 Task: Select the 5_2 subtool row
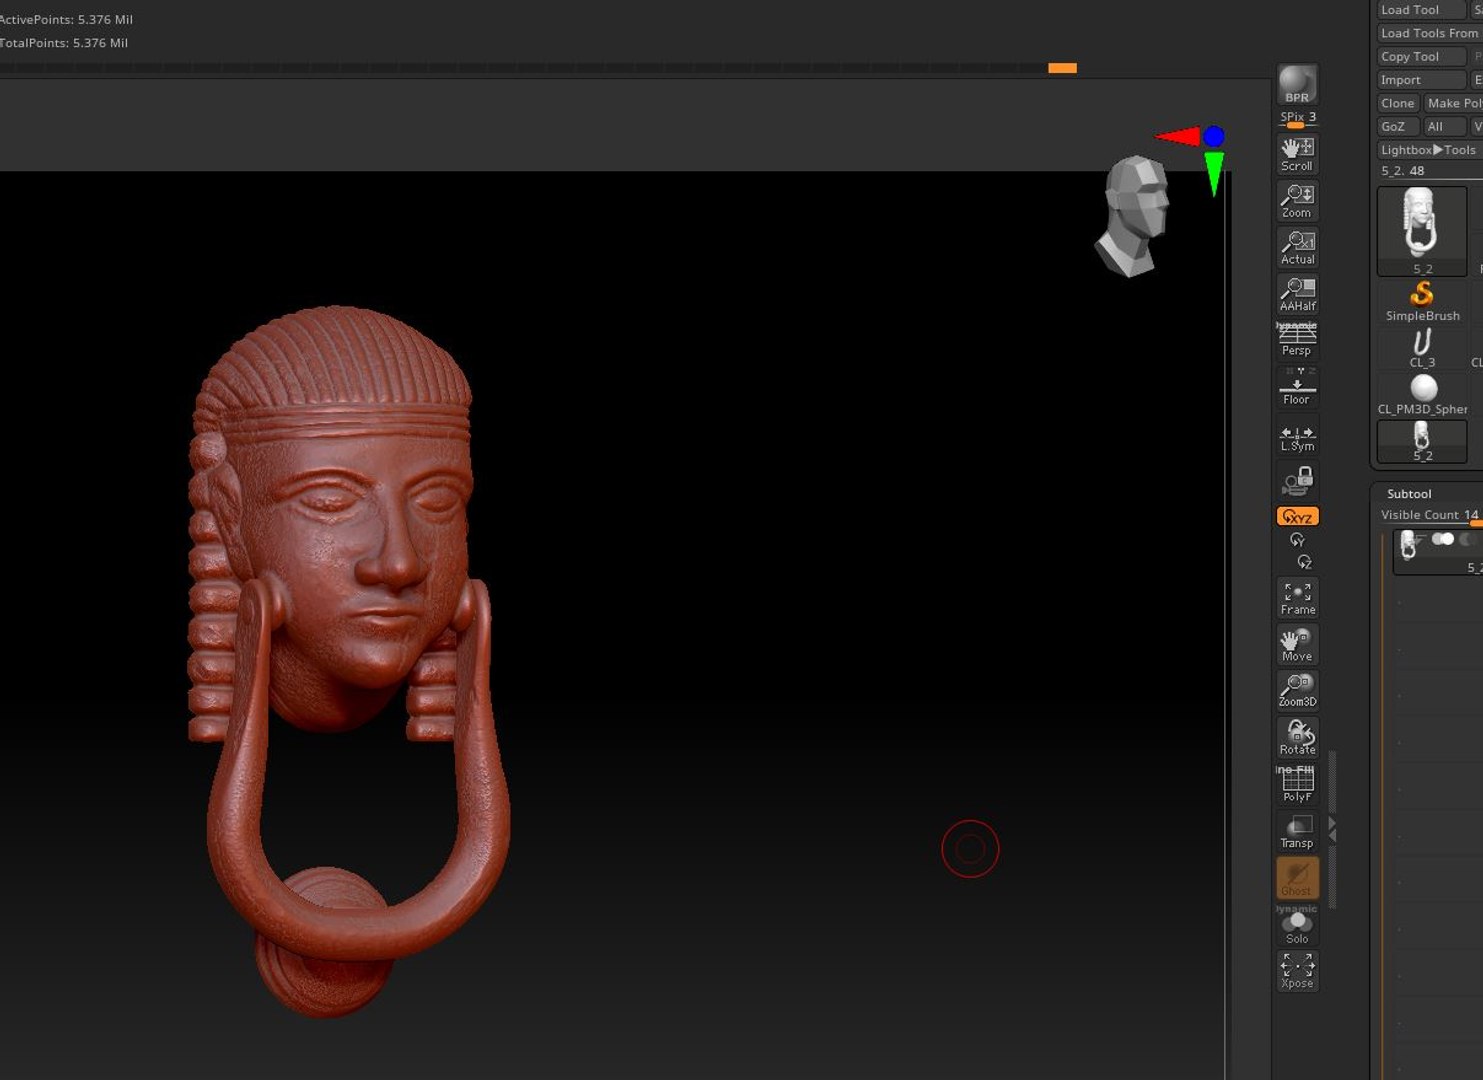1438,552
